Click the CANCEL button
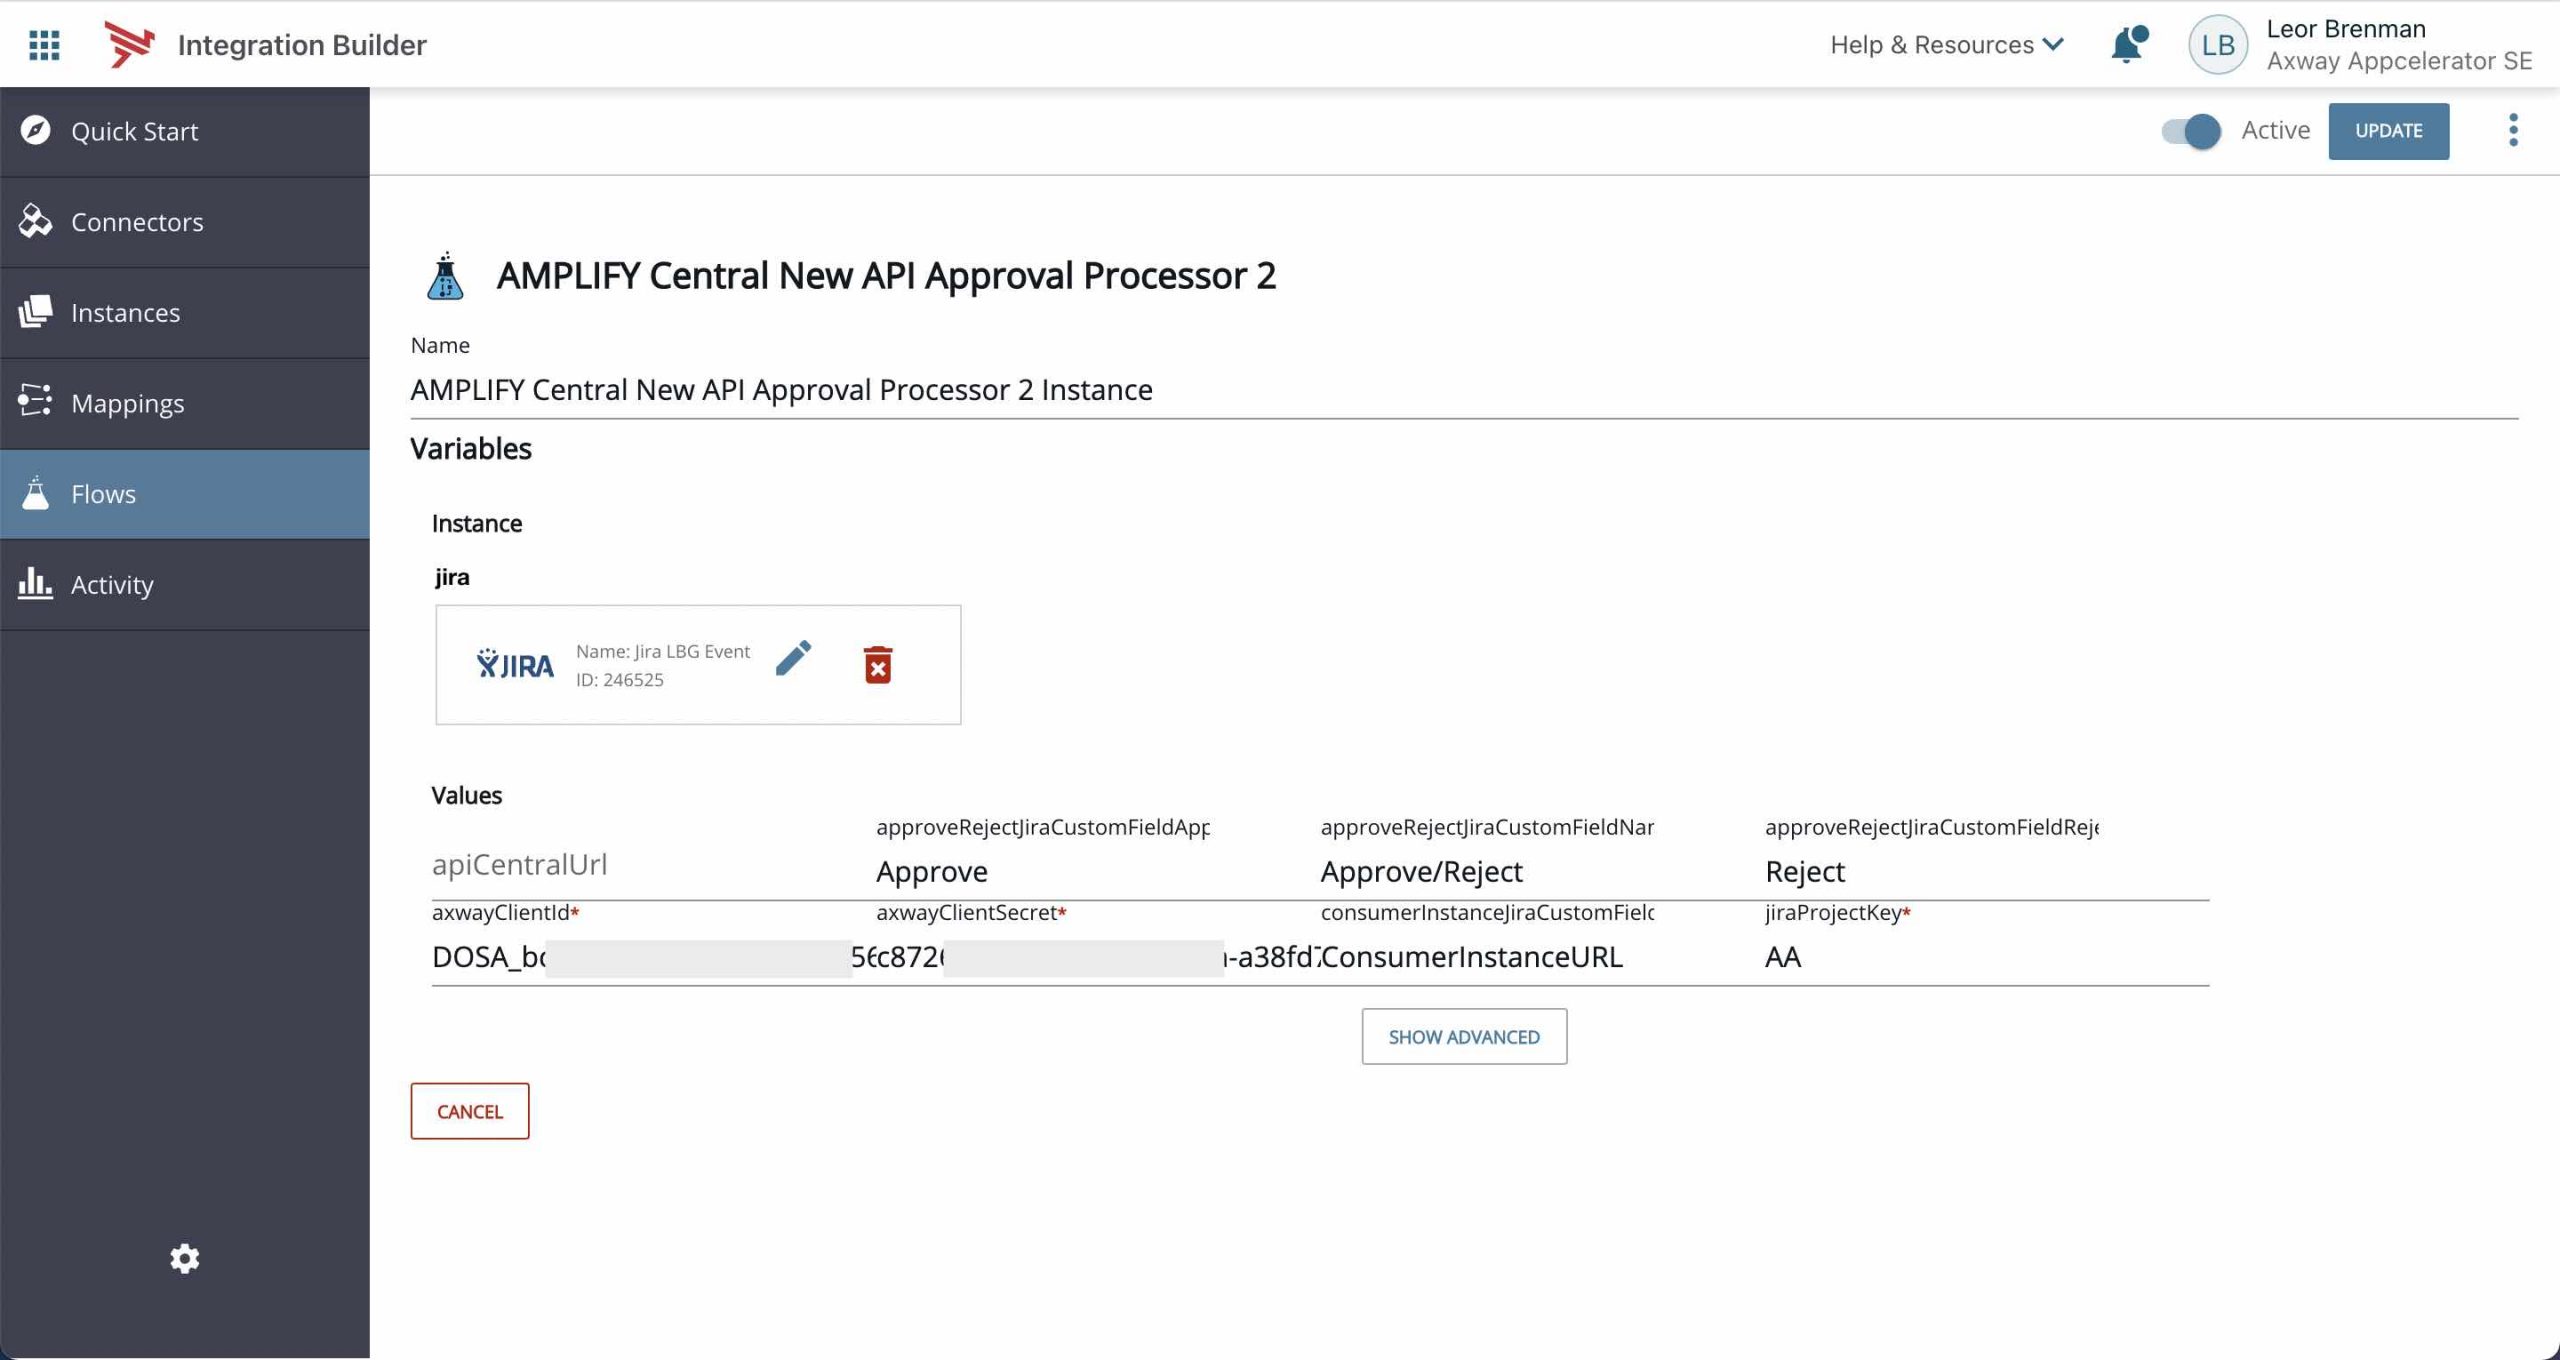The height and width of the screenshot is (1360, 2560). [469, 1111]
